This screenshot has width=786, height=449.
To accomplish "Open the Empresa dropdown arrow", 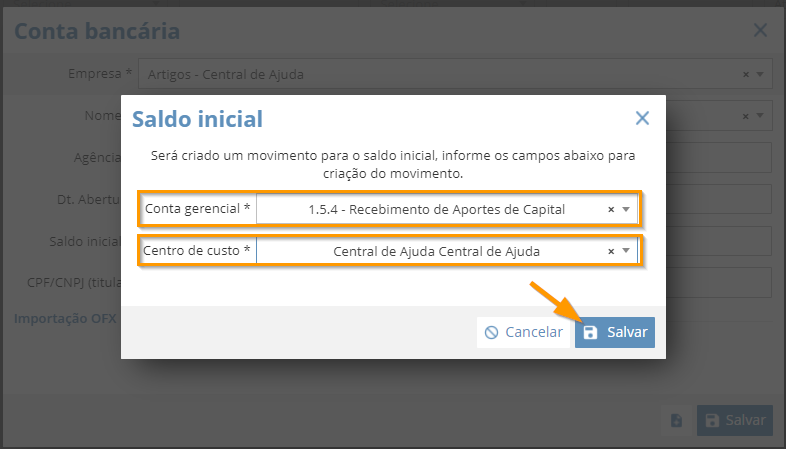I will [x=760, y=74].
